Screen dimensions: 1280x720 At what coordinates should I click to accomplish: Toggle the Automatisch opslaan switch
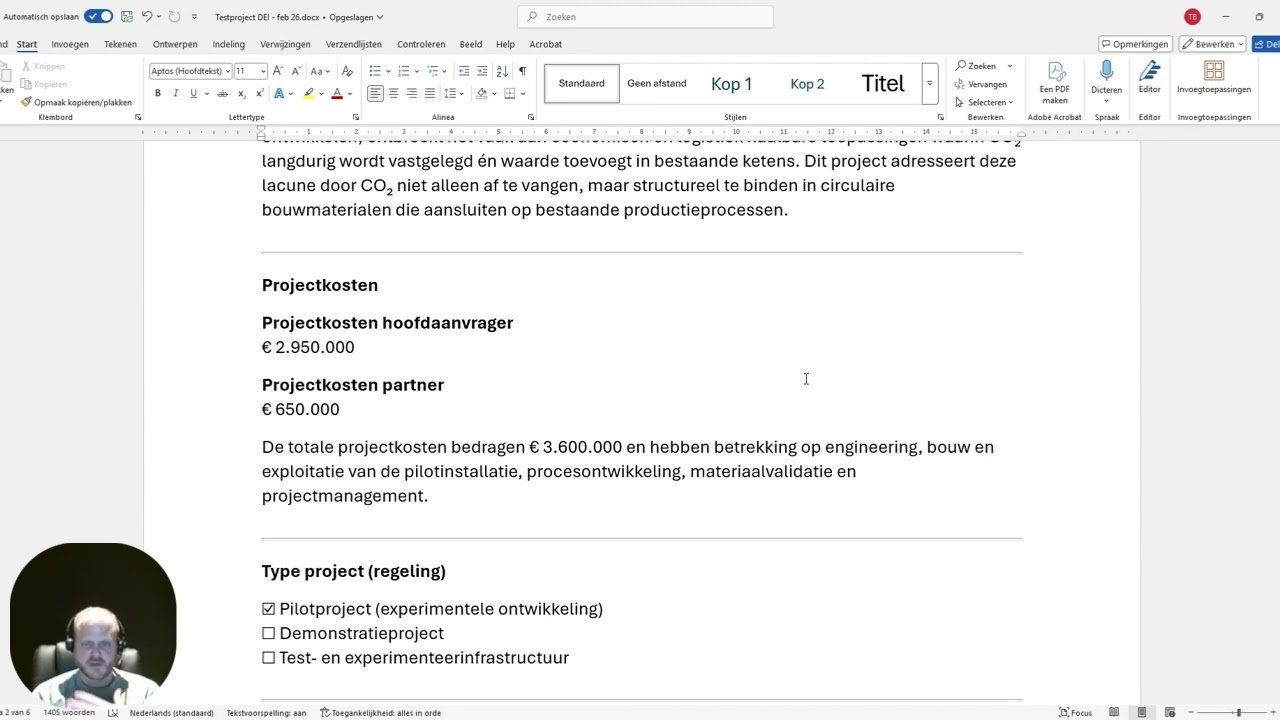tap(99, 17)
